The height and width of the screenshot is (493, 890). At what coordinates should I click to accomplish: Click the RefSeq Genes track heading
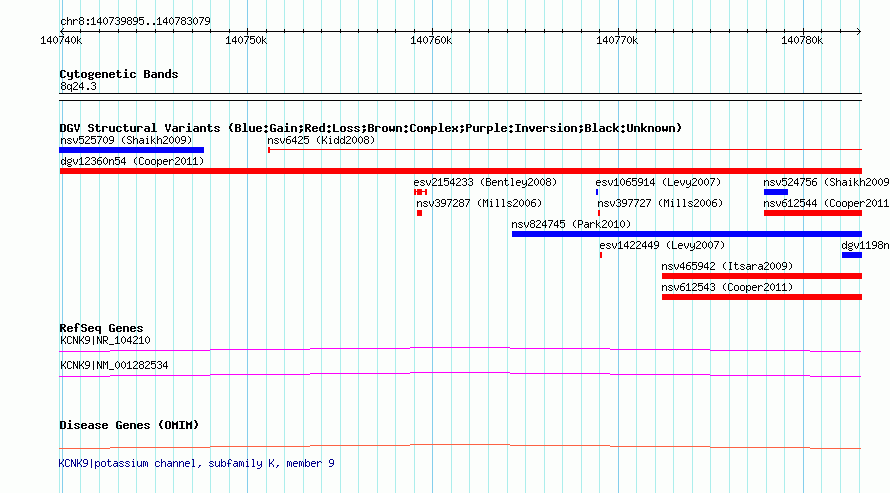tap(101, 328)
